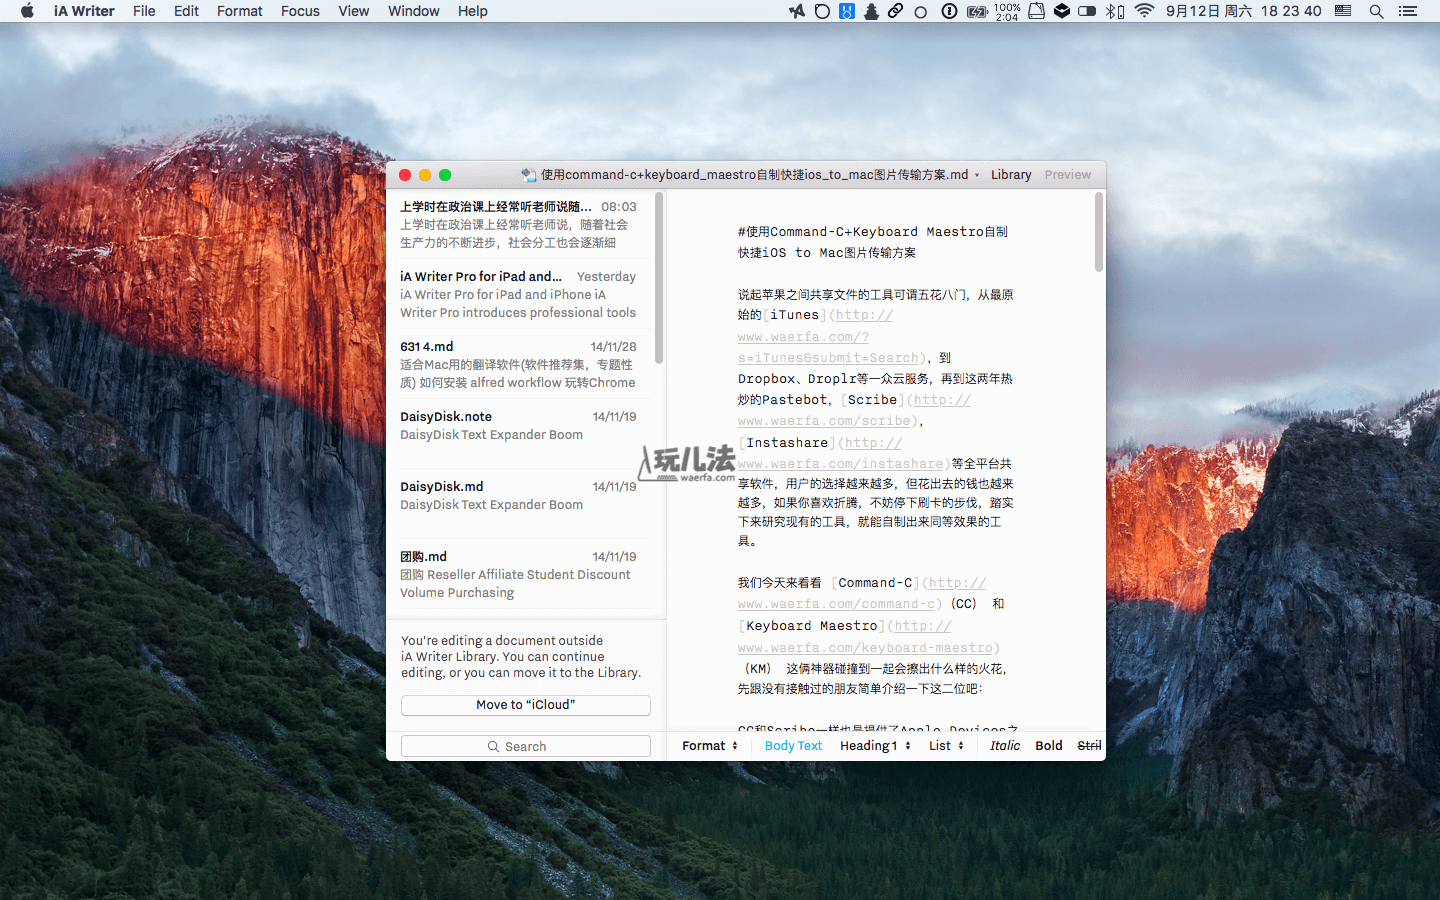Click the 1Password icon in menu bar
Viewport: 1440px width, 900px height.
[x=949, y=11]
